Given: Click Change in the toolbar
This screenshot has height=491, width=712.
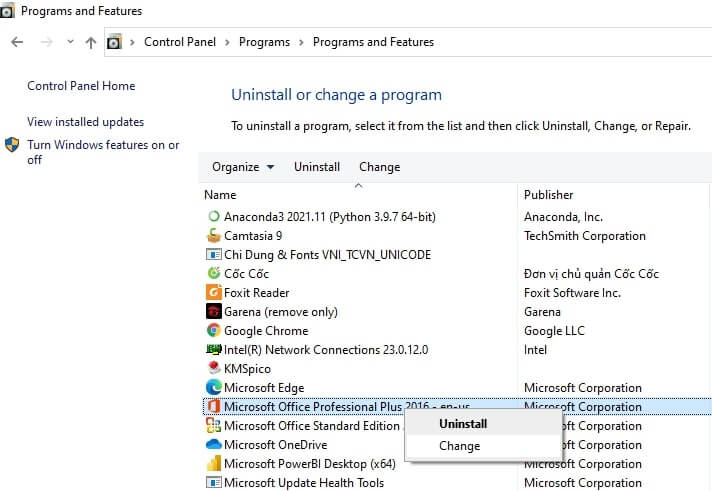Looking at the screenshot, I should (x=380, y=167).
